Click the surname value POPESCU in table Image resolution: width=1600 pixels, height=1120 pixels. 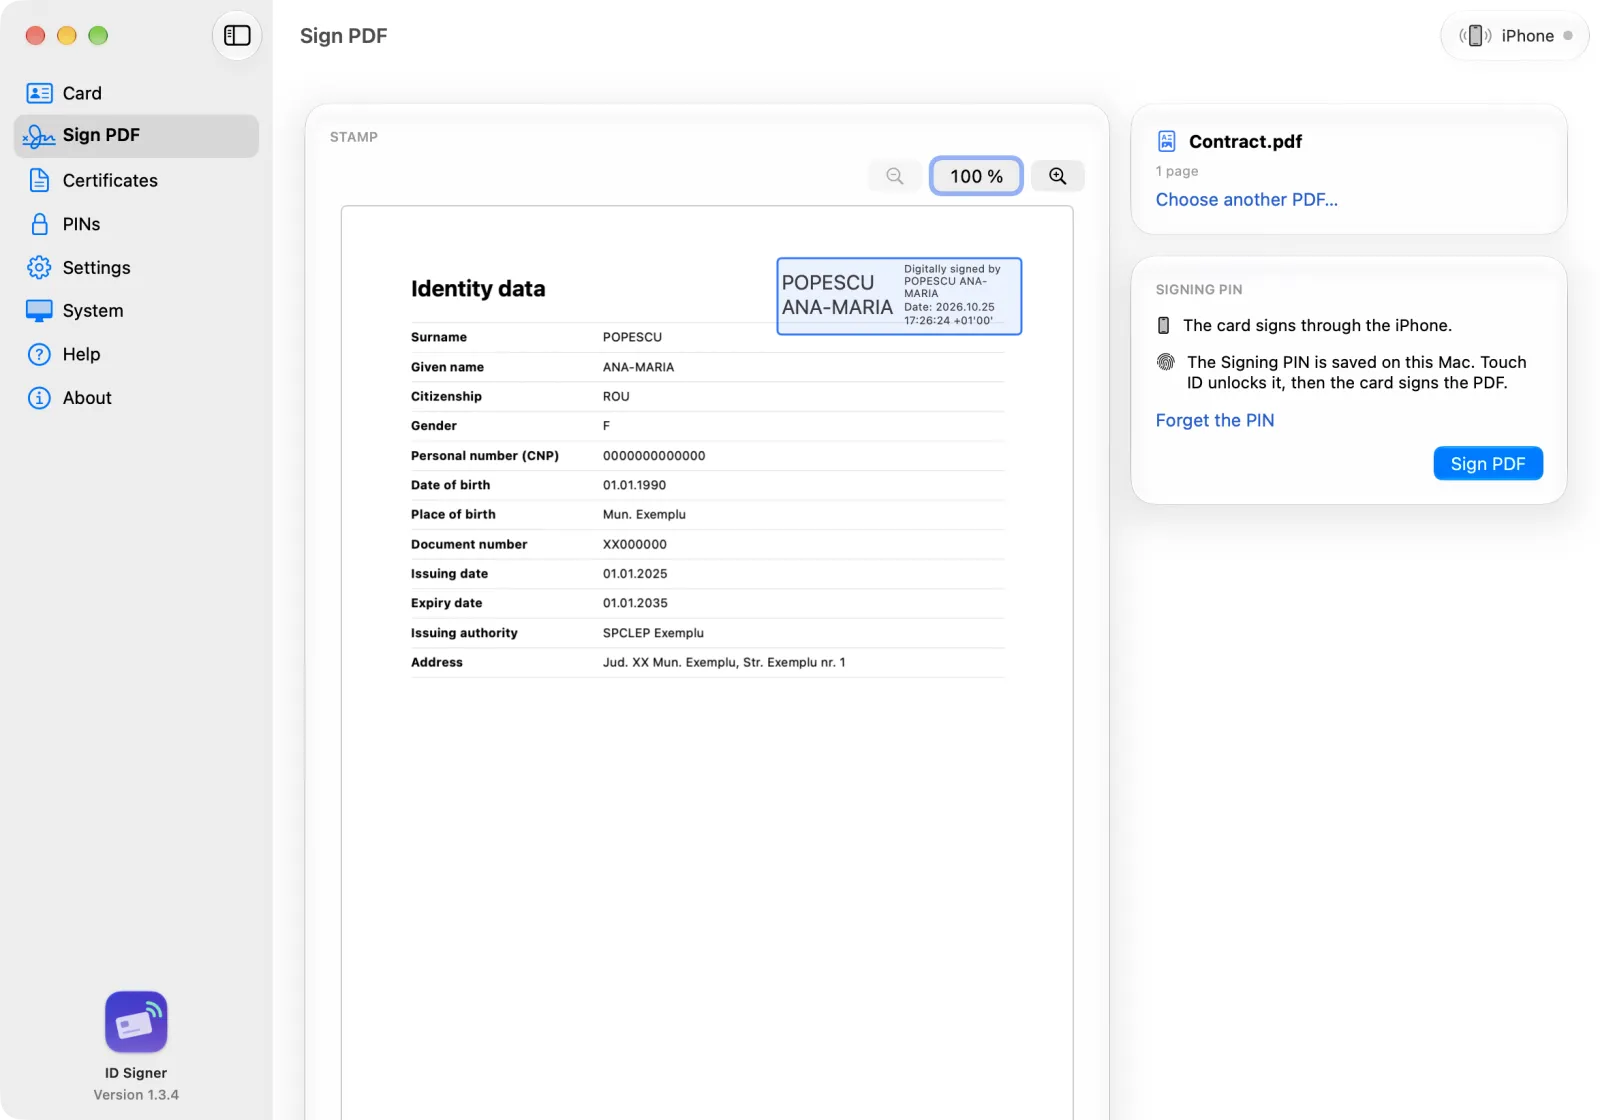(x=632, y=337)
